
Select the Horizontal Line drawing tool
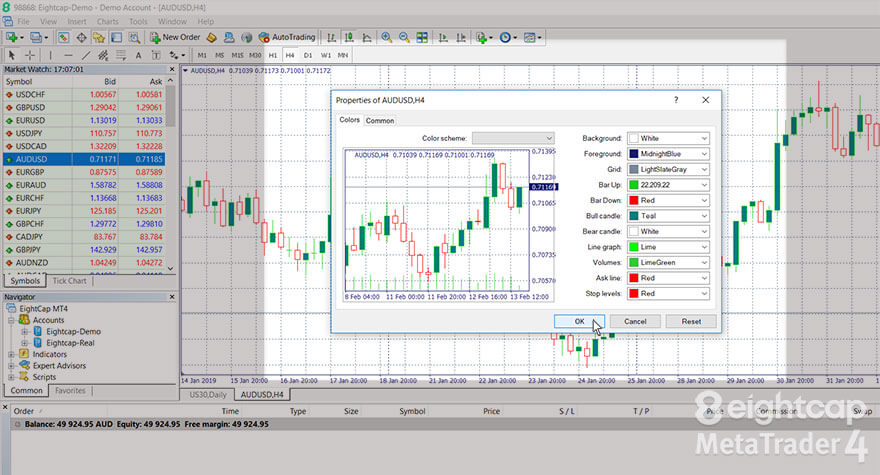(x=68, y=55)
